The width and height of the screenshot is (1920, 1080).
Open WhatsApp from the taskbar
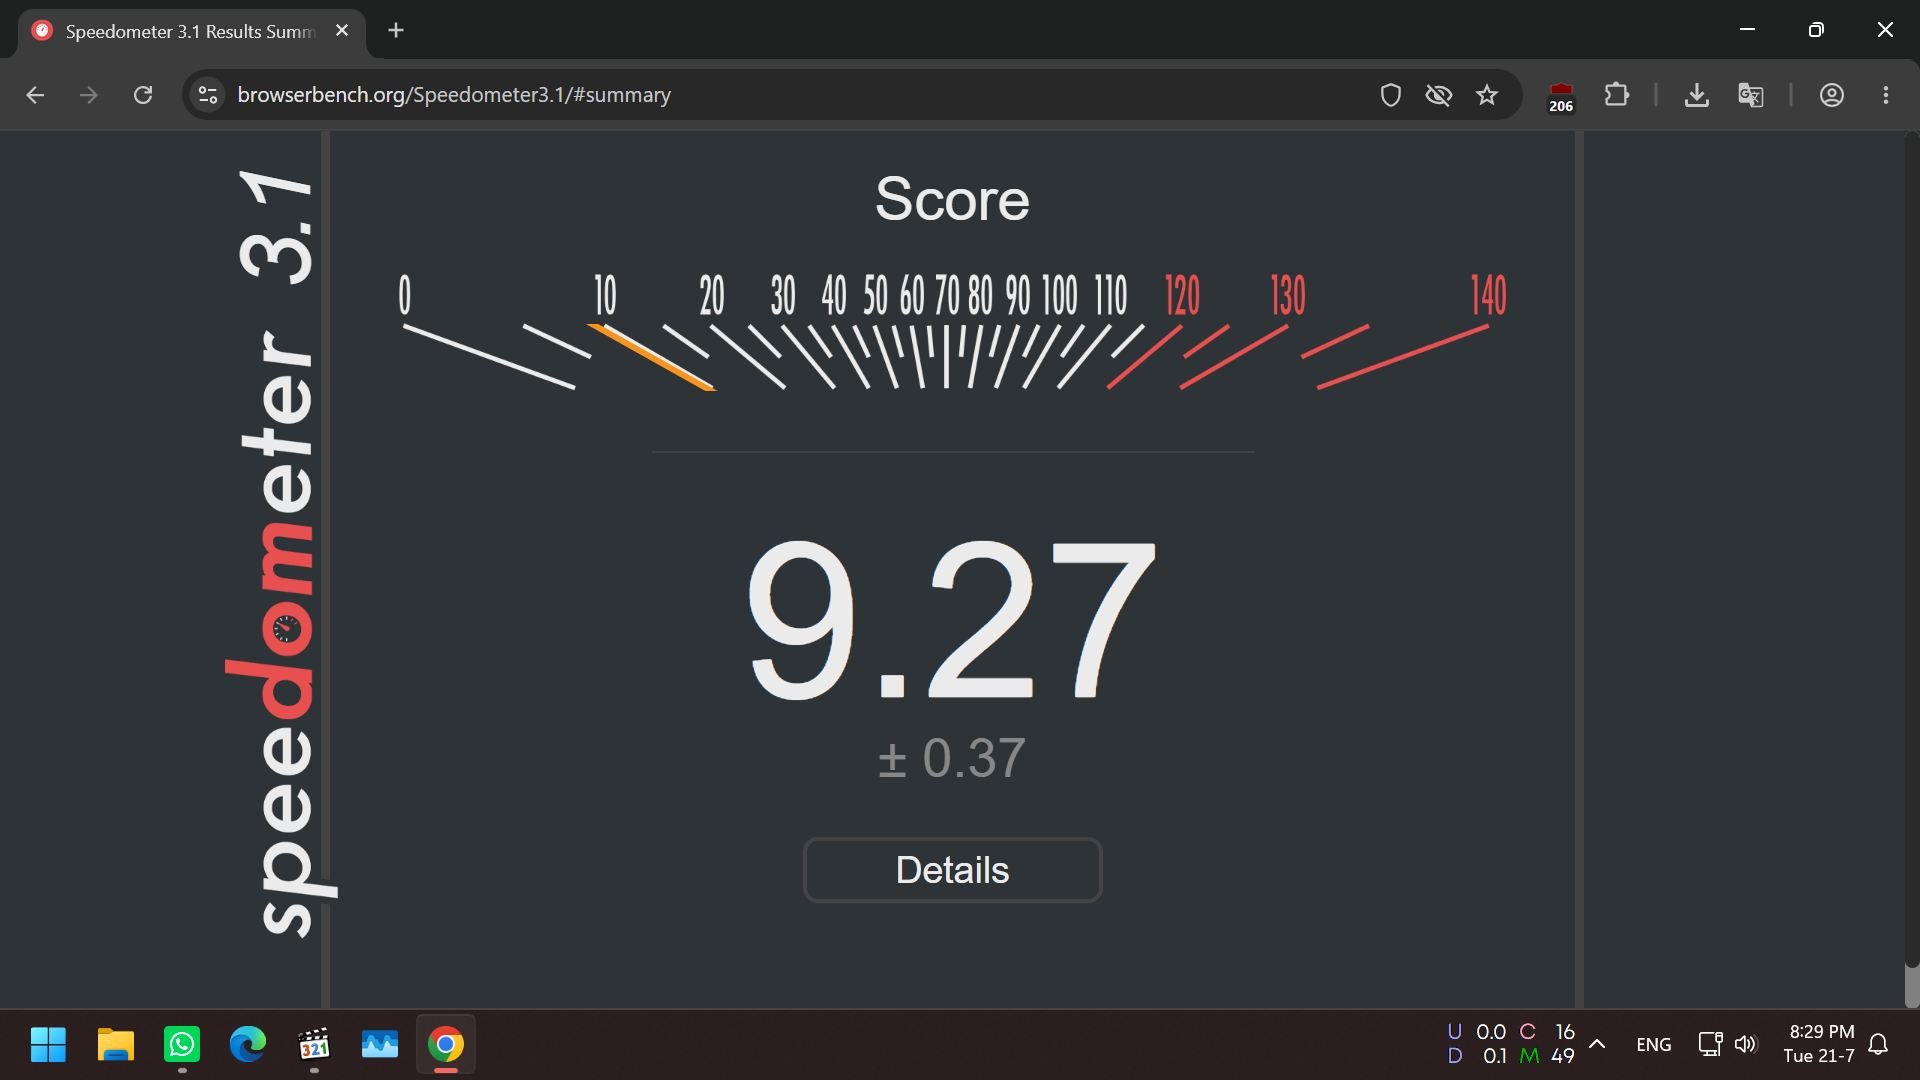click(x=182, y=1045)
